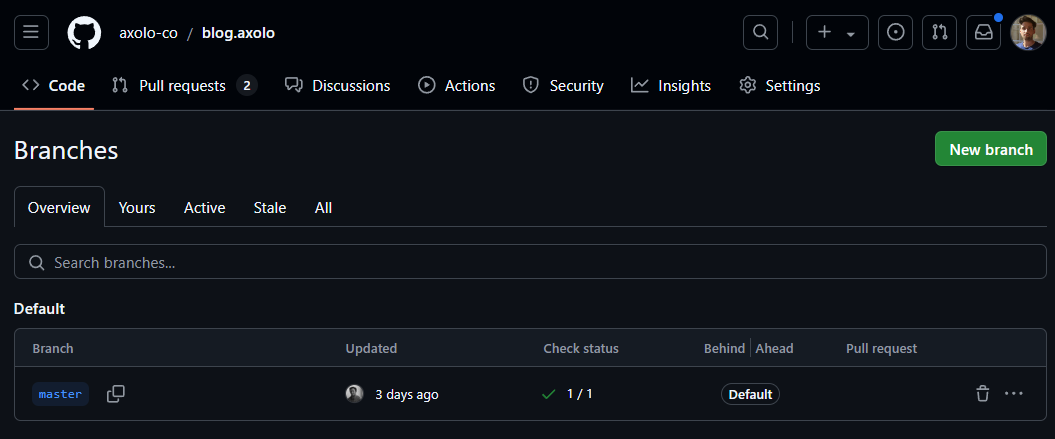This screenshot has width=1055, height=439.
Task: Delete master branch using trash icon
Action: pos(982,394)
